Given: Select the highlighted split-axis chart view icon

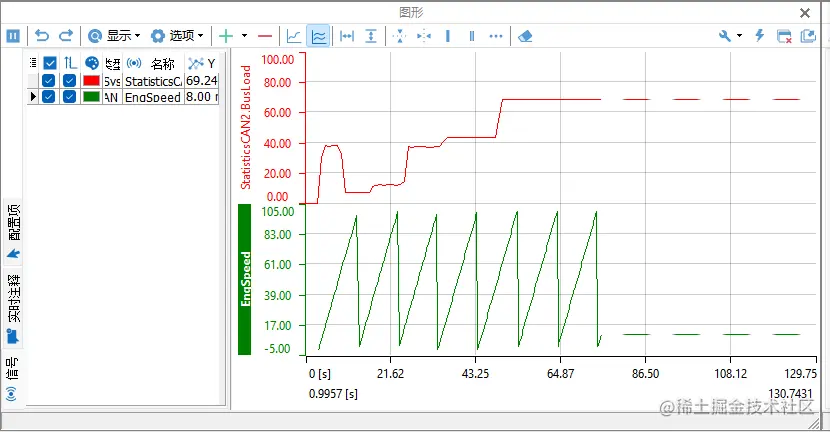Looking at the screenshot, I should coord(319,36).
